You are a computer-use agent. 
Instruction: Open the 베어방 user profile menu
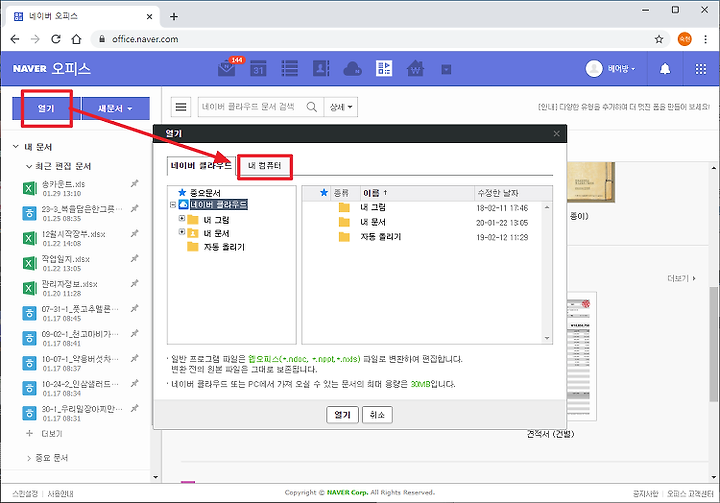611,69
